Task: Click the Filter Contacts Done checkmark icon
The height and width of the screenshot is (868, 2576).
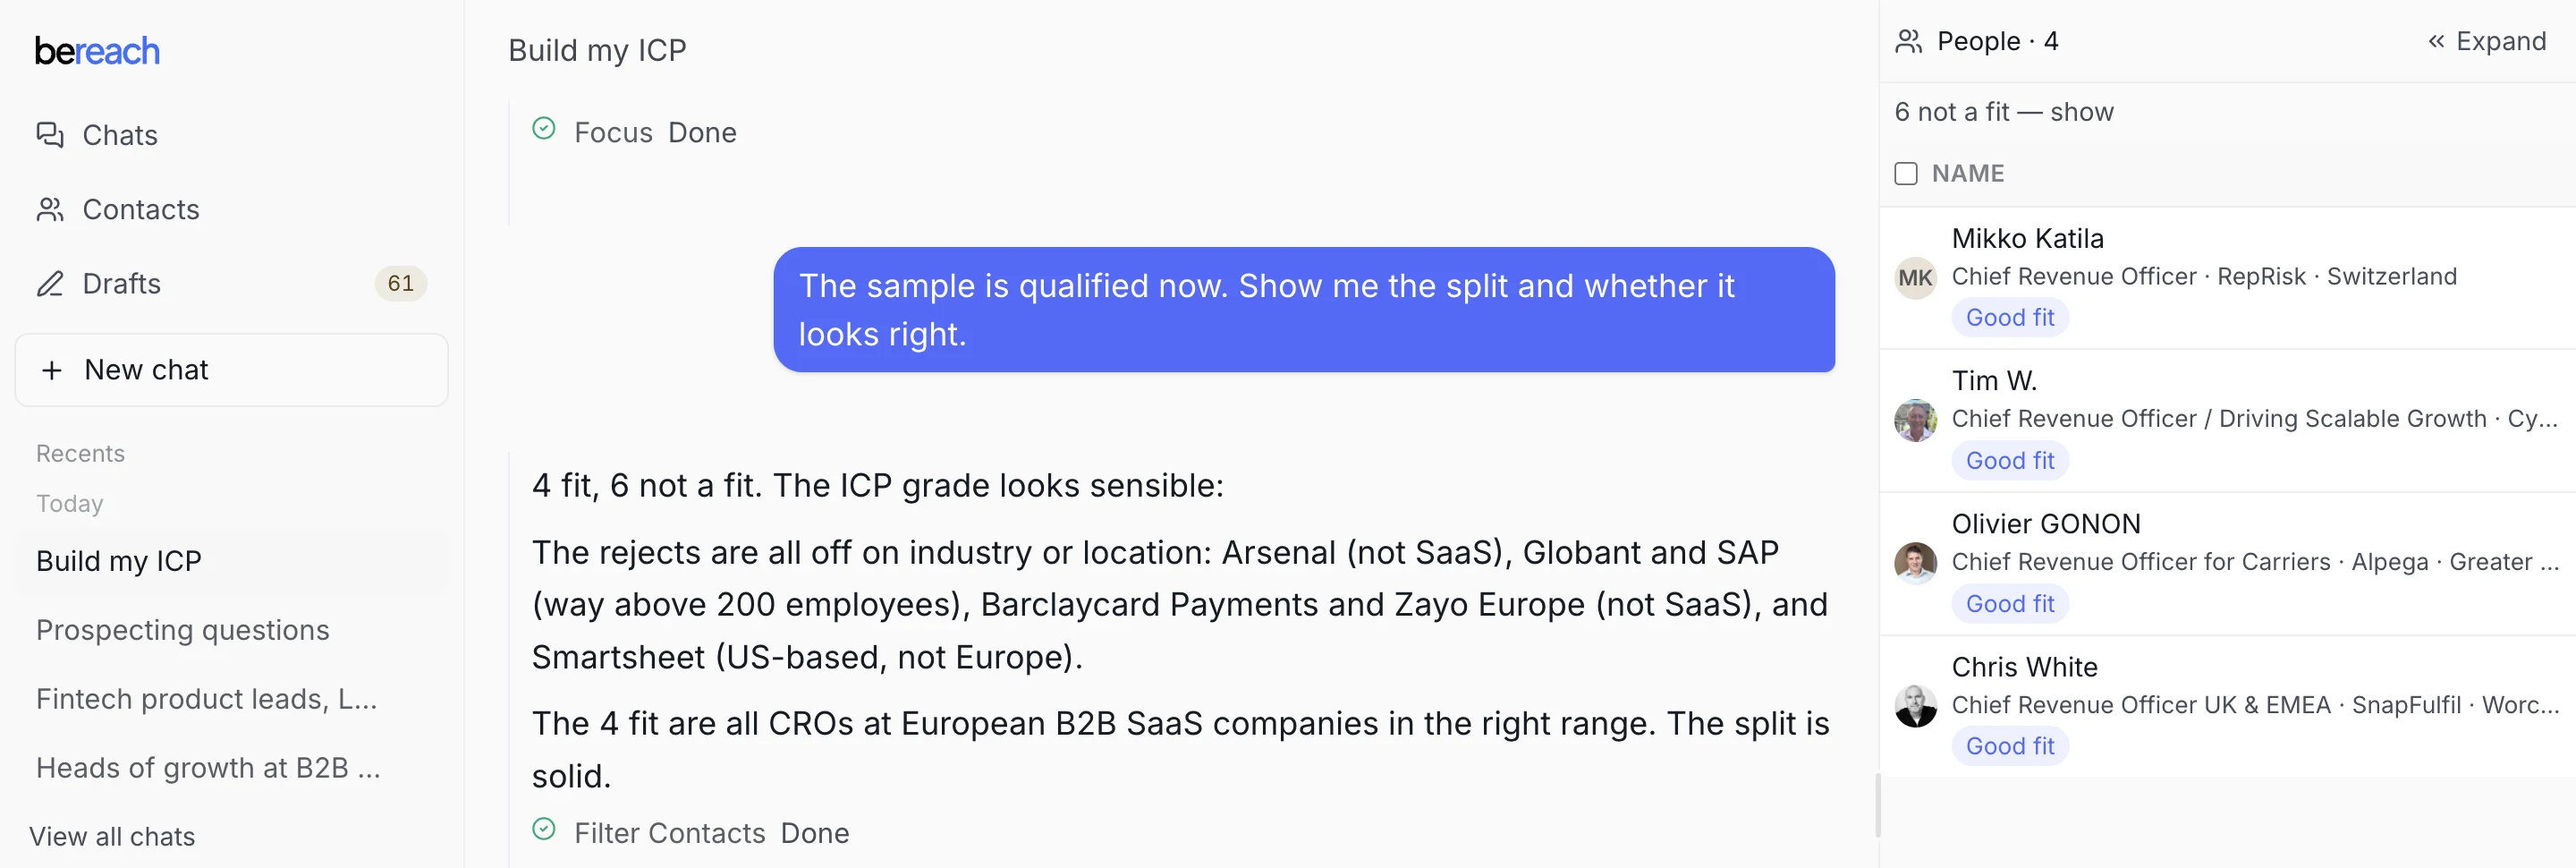Action: [x=544, y=829]
